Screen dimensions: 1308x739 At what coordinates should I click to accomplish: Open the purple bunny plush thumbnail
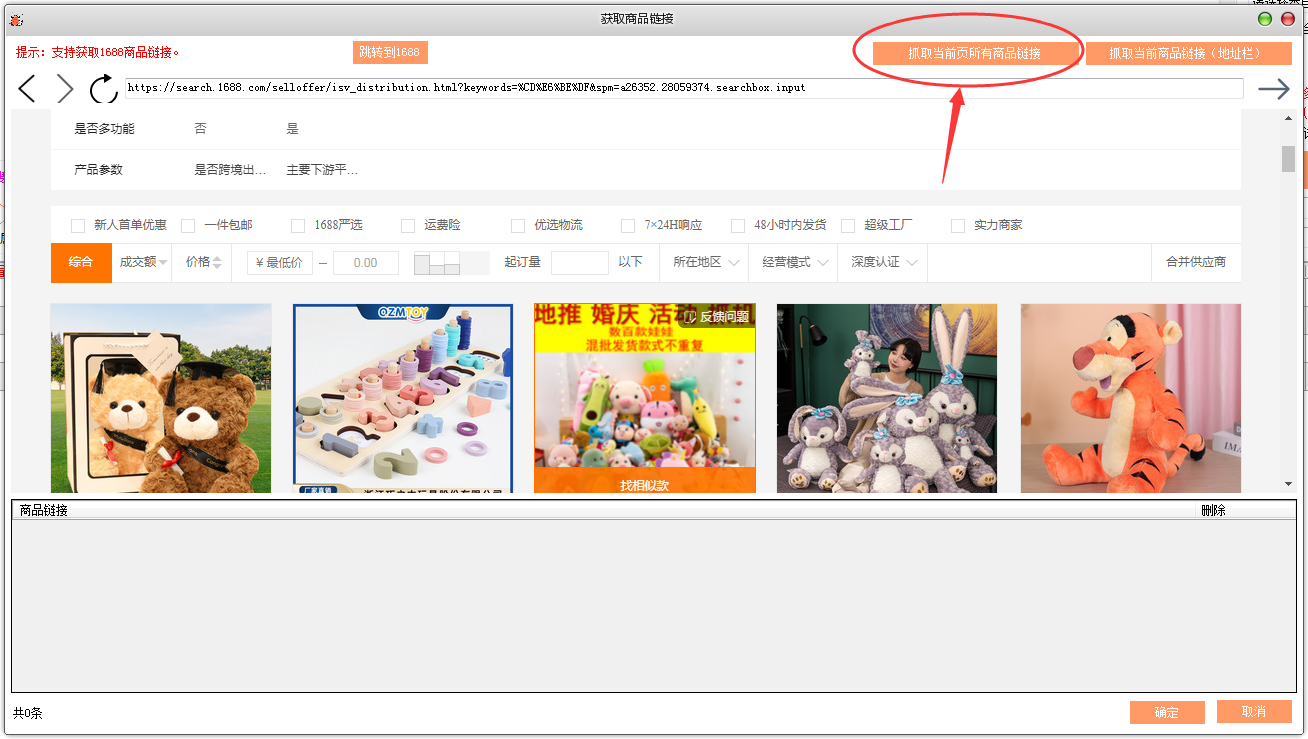887,398
